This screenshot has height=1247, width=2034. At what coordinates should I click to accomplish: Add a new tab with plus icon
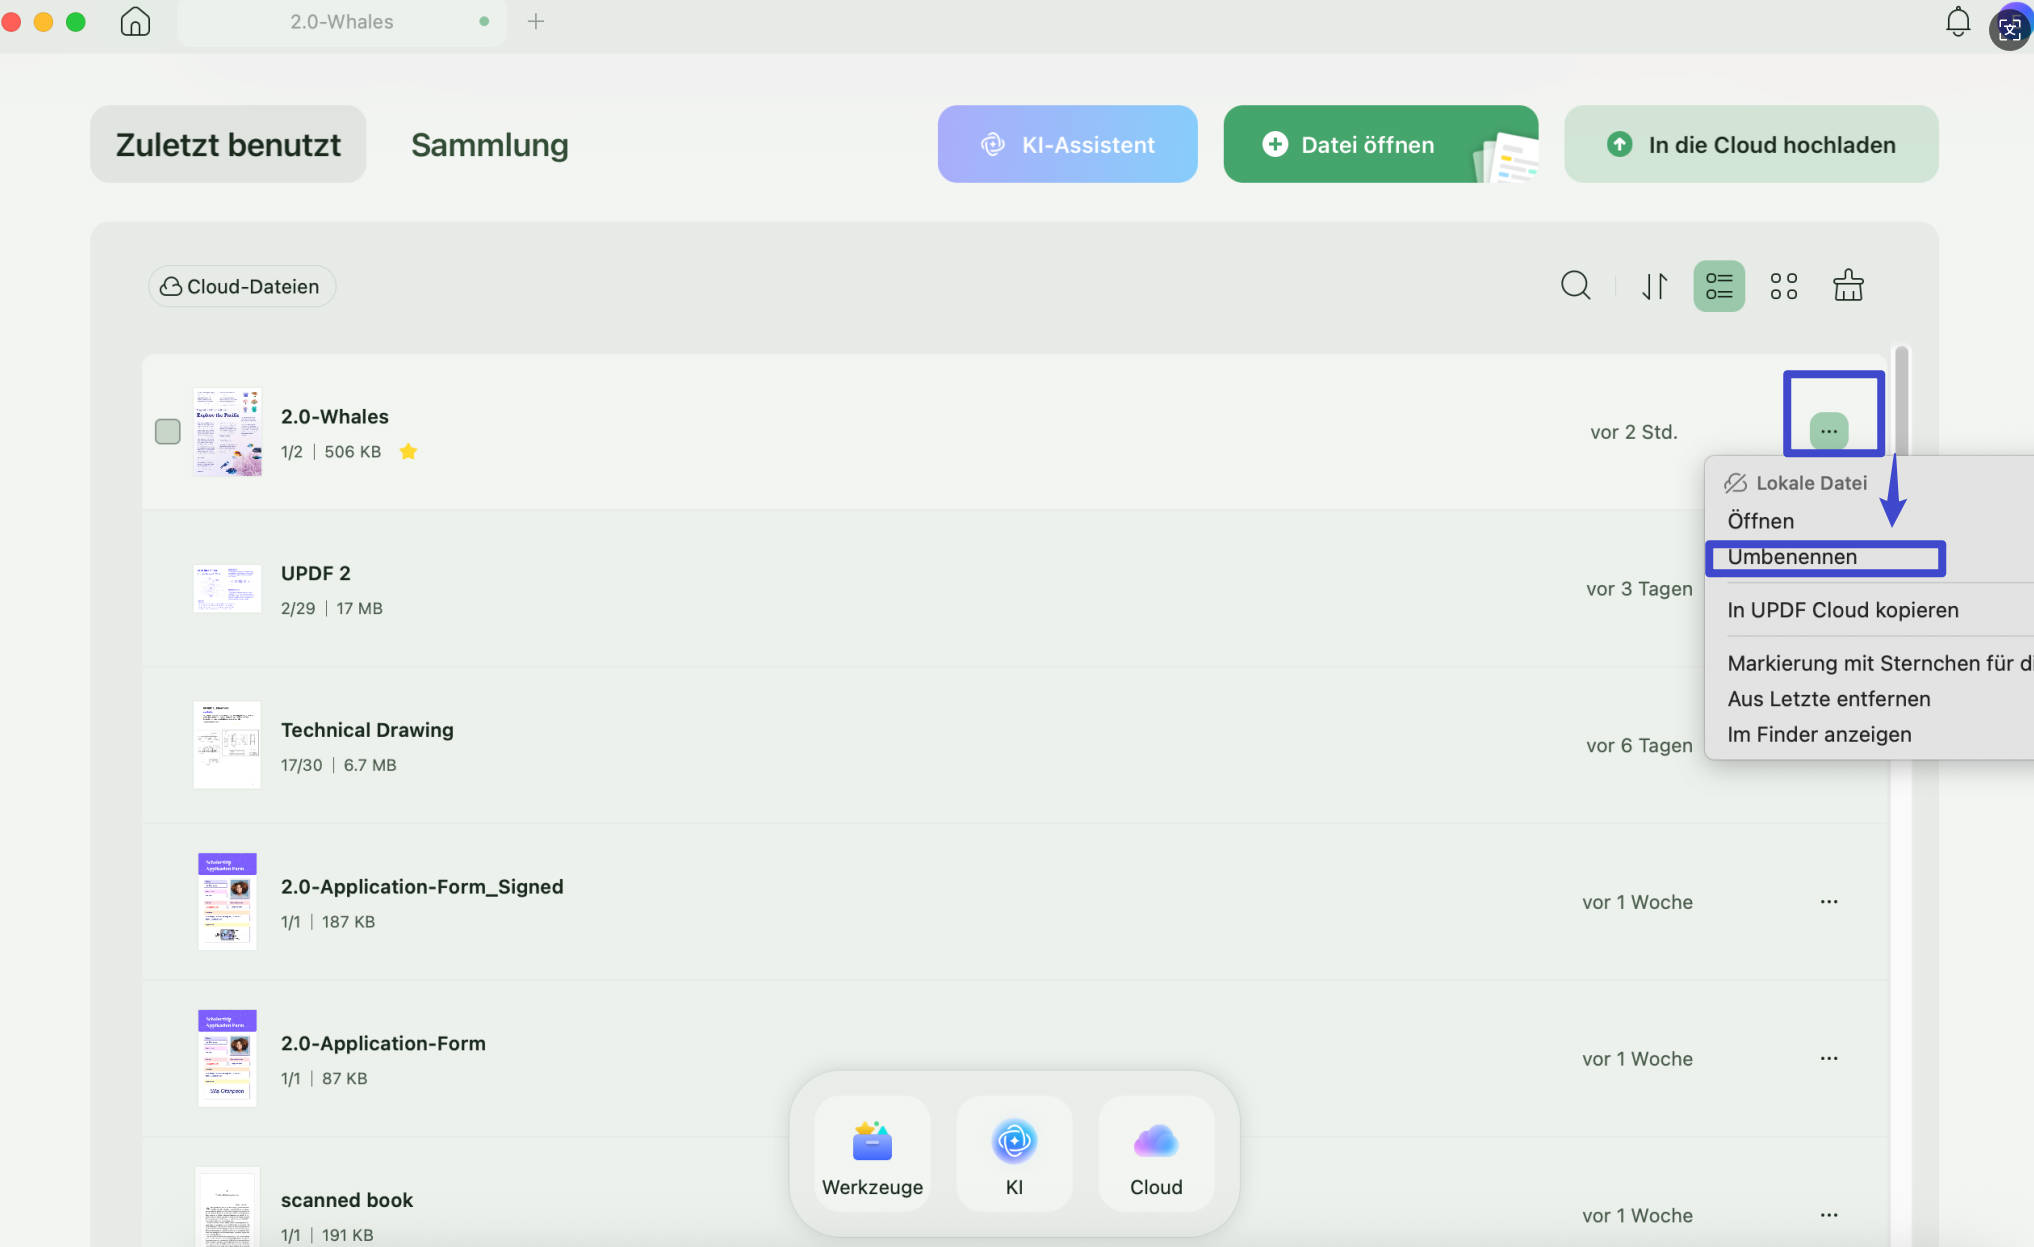click(x=536, y=21)
